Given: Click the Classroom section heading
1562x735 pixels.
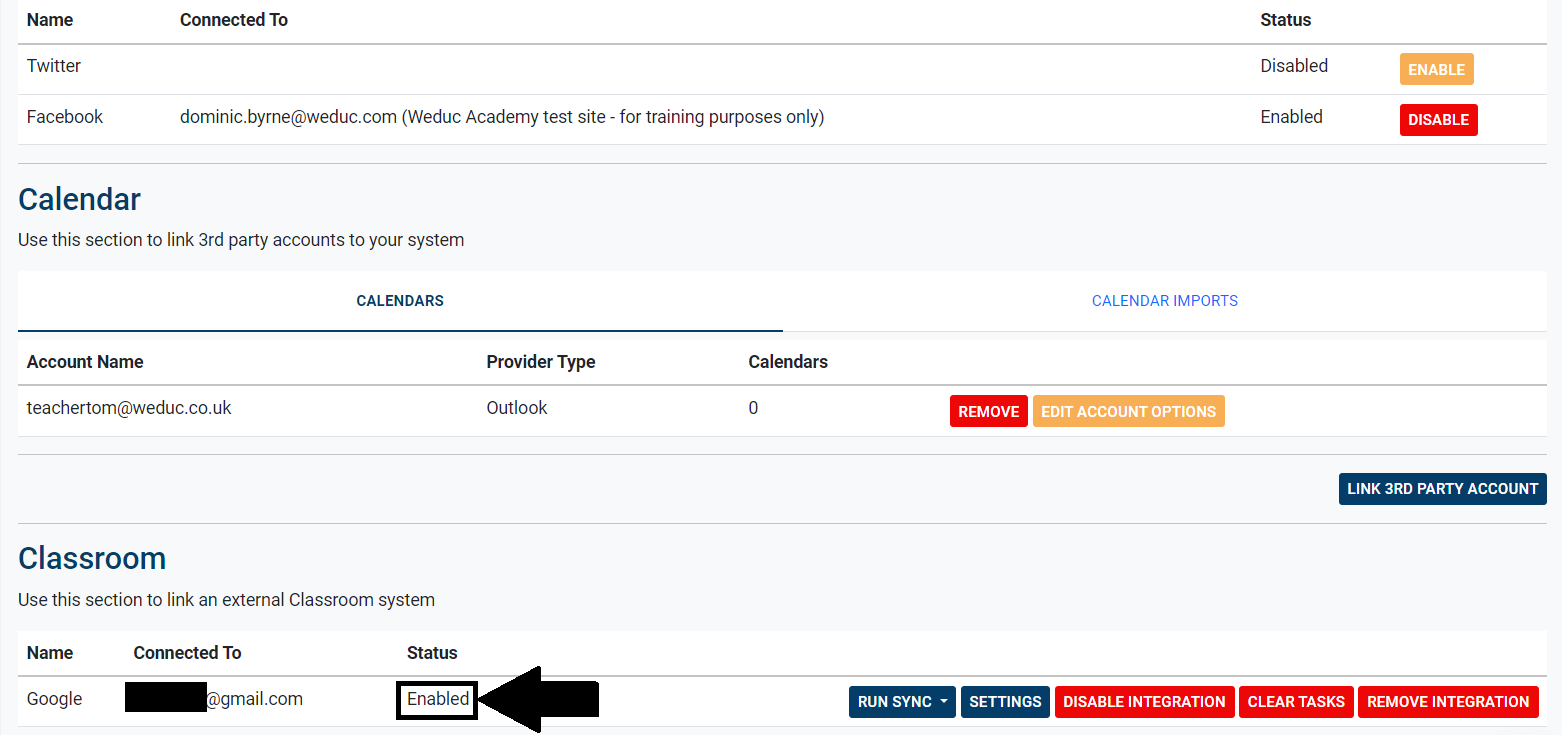Looking at the screenshot, I should 92,558.
